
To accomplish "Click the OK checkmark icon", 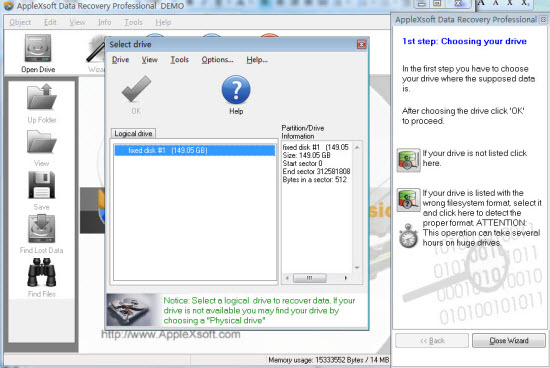I will click(x=136, y=89).
